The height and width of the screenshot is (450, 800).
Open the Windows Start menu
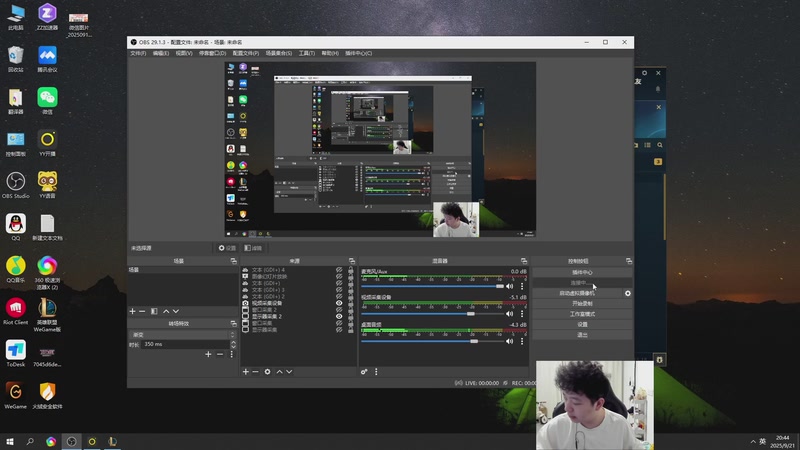(x=10, y=441)
